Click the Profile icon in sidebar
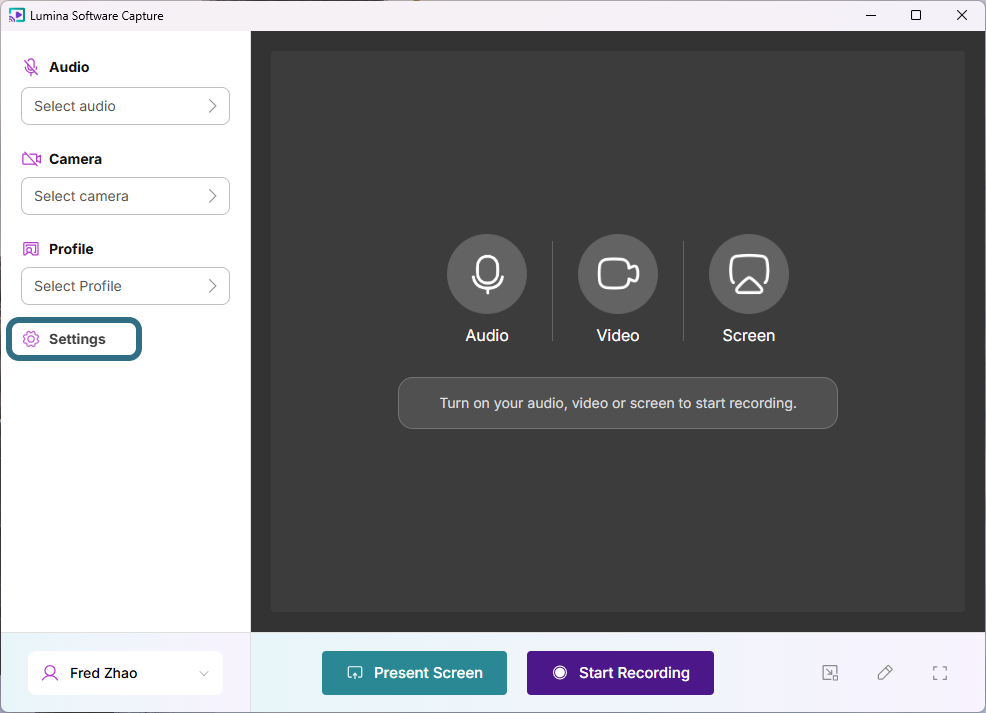Screen dimensions: 986x713 click(x=31, y=249)
